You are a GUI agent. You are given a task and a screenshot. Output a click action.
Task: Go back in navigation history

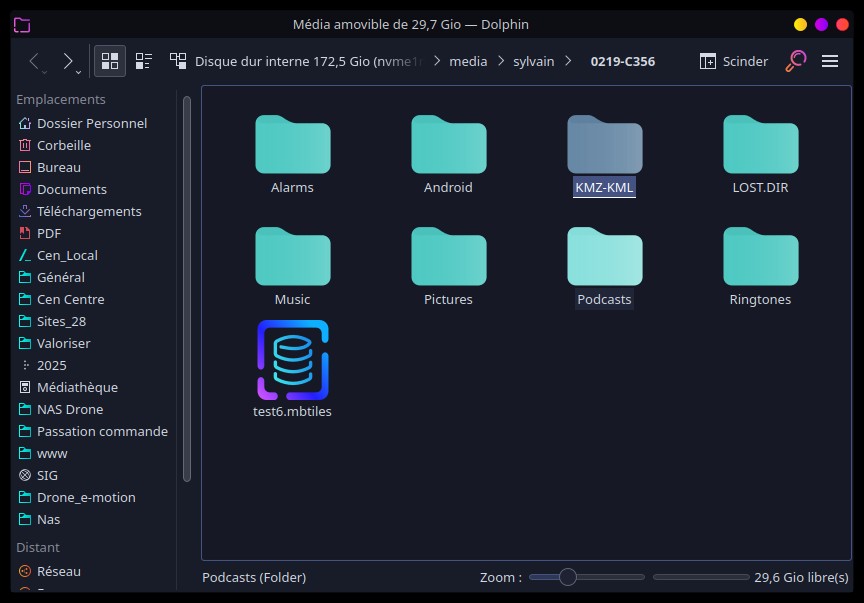click(34, 61)
